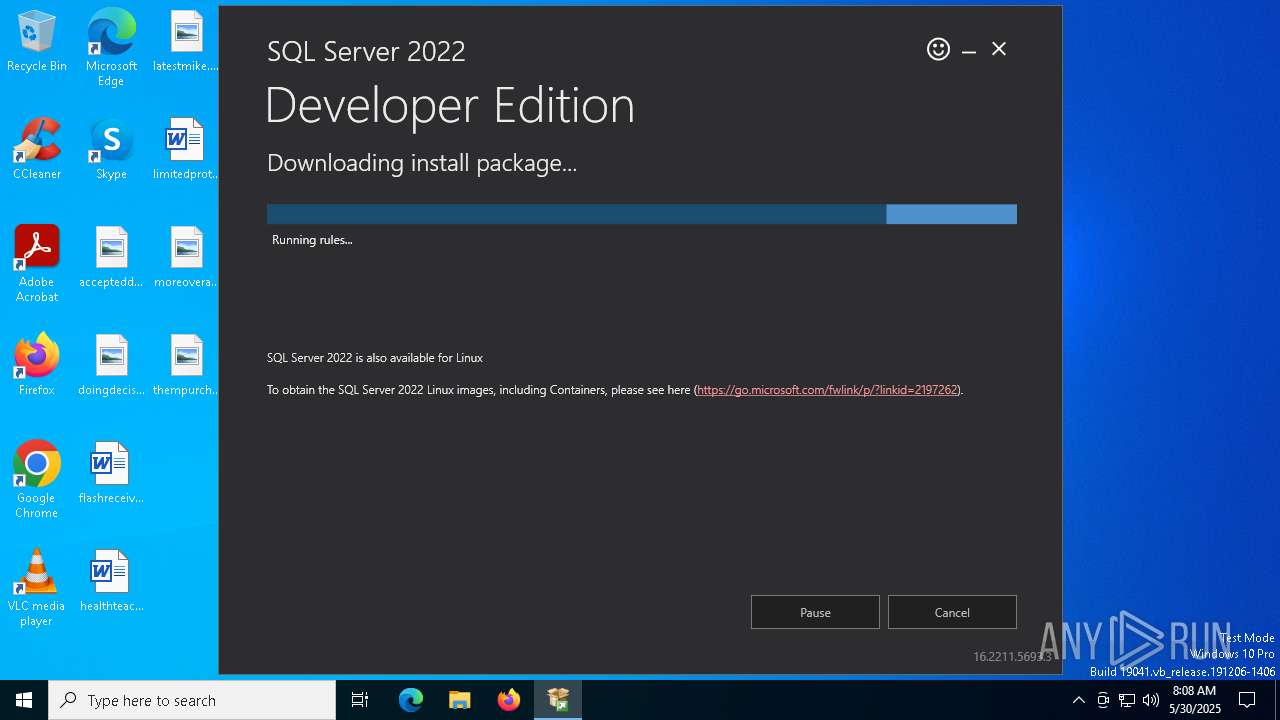The width and height of the screenshot is (1280, 720).
Task: Open Recycle Bin desktop icon
Action: coord(37,42)
